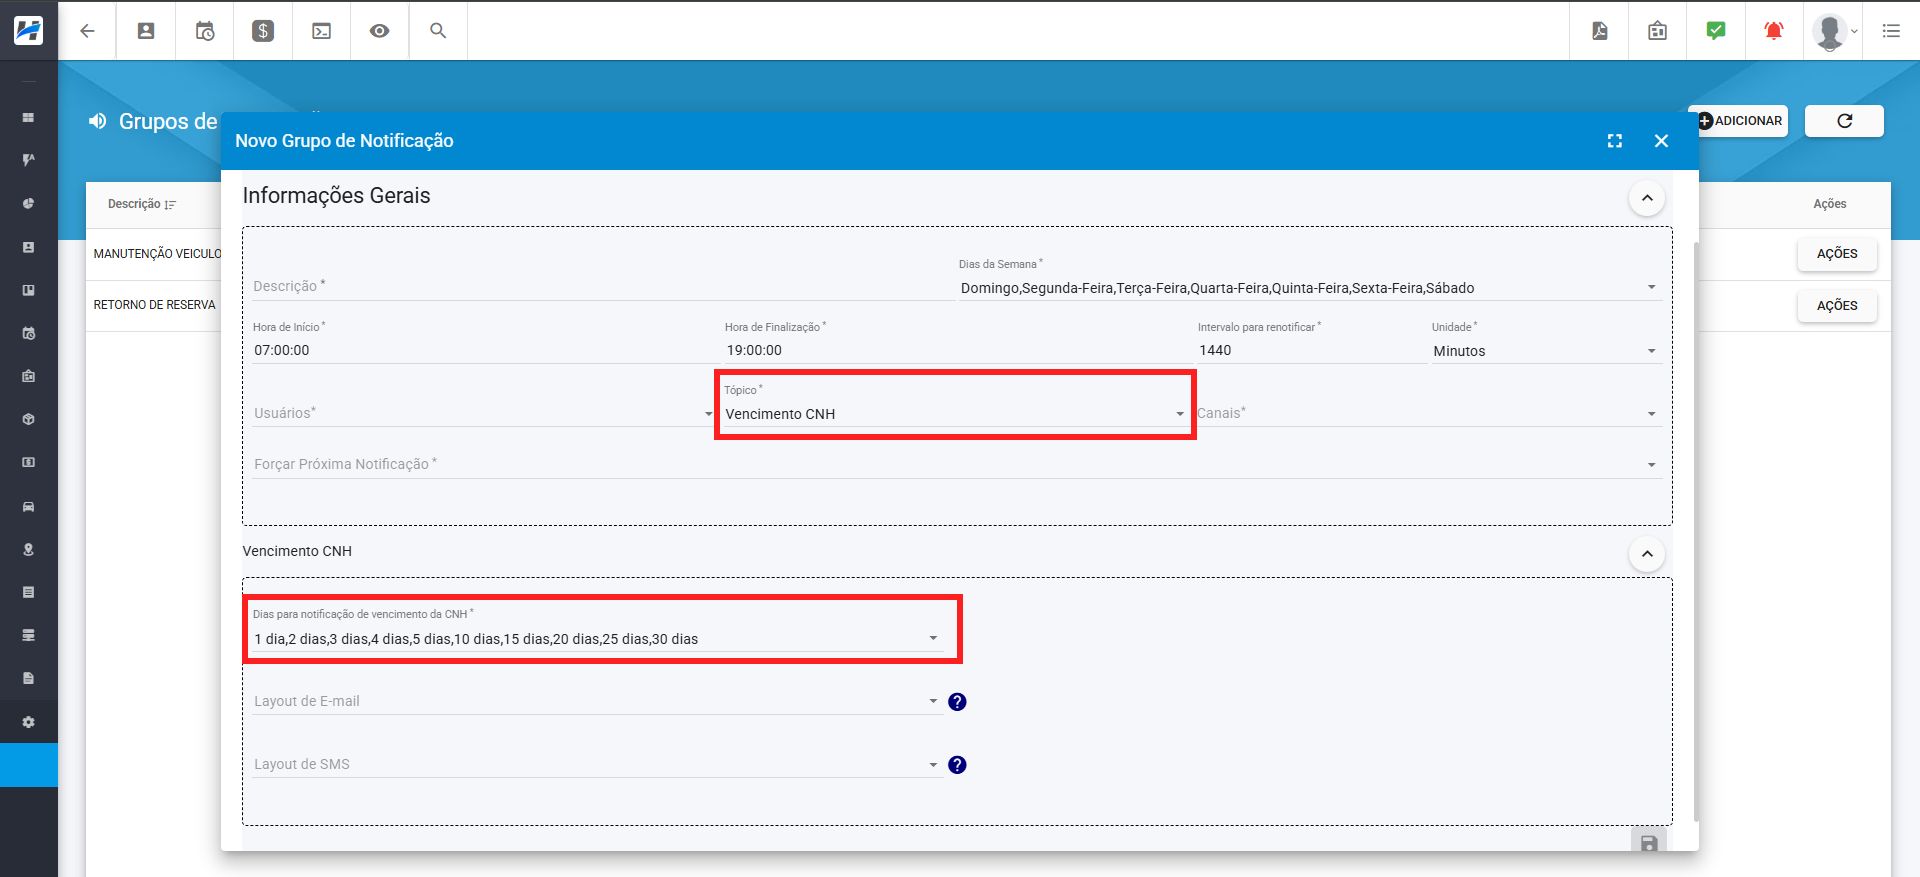The height and width of the screenshot is (877, 1920).
Task: Open the search magnifier icon
Action: coord(438,31)
